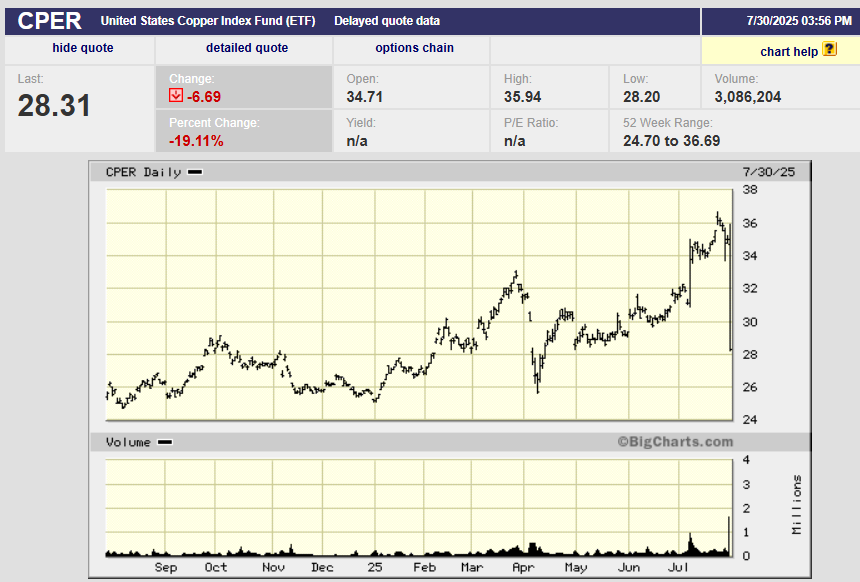Click the 30 price axis label
The image size is (860, 582).
tap(750, 322)
